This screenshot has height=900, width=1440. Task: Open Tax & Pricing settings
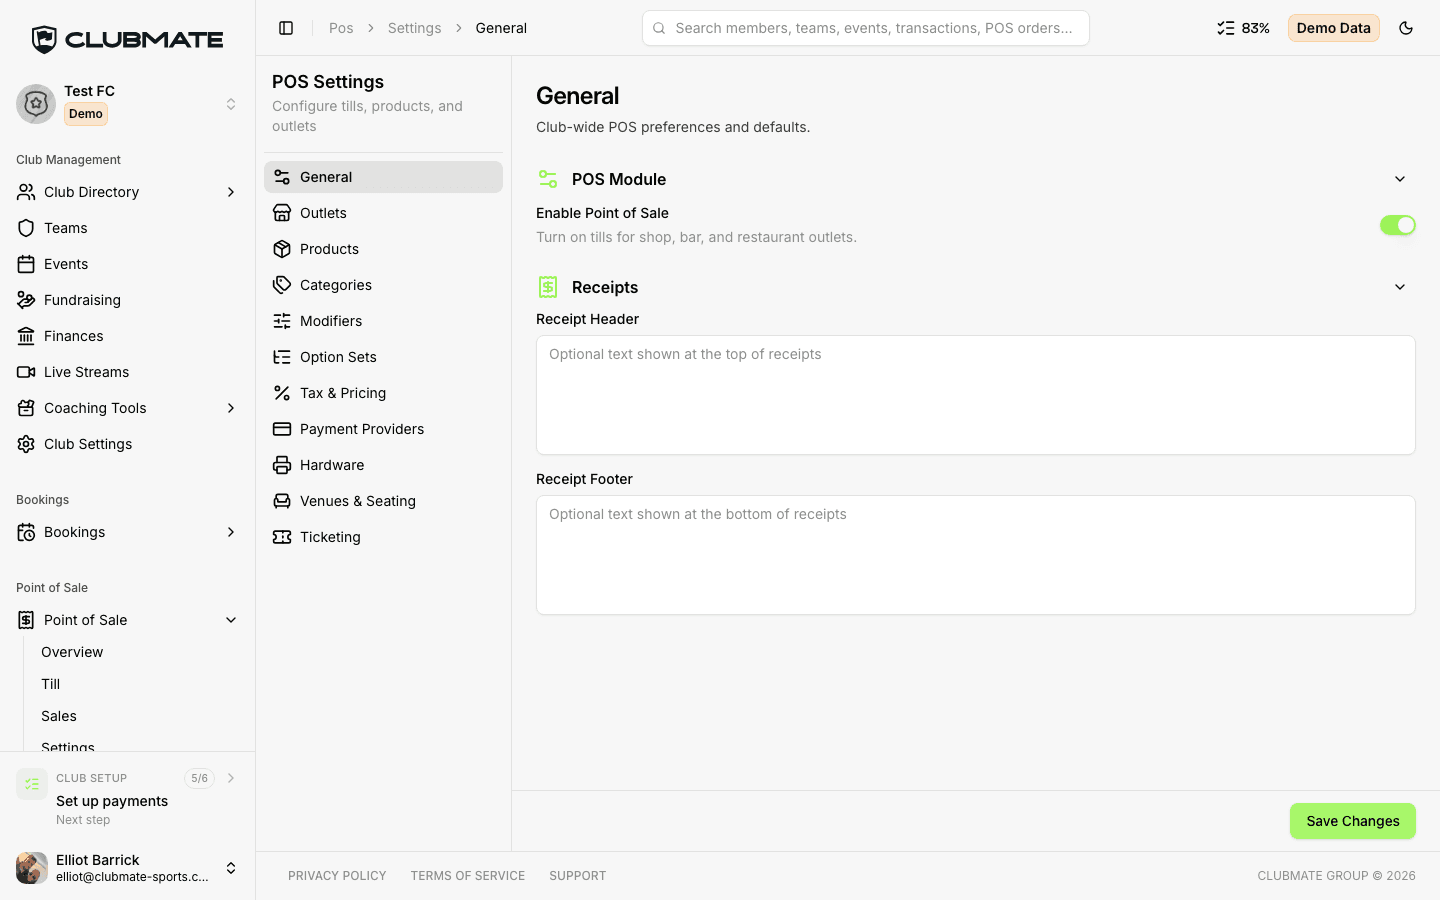(x=383, y=393)
